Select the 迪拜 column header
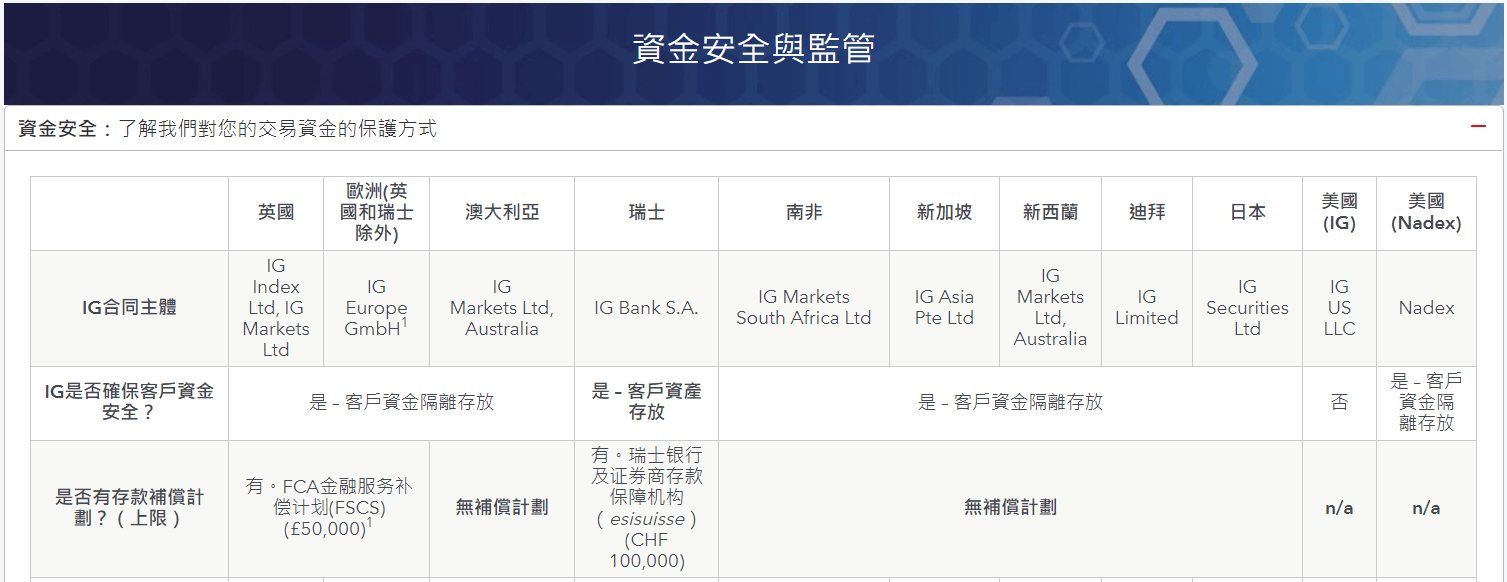 (1146, 212)
